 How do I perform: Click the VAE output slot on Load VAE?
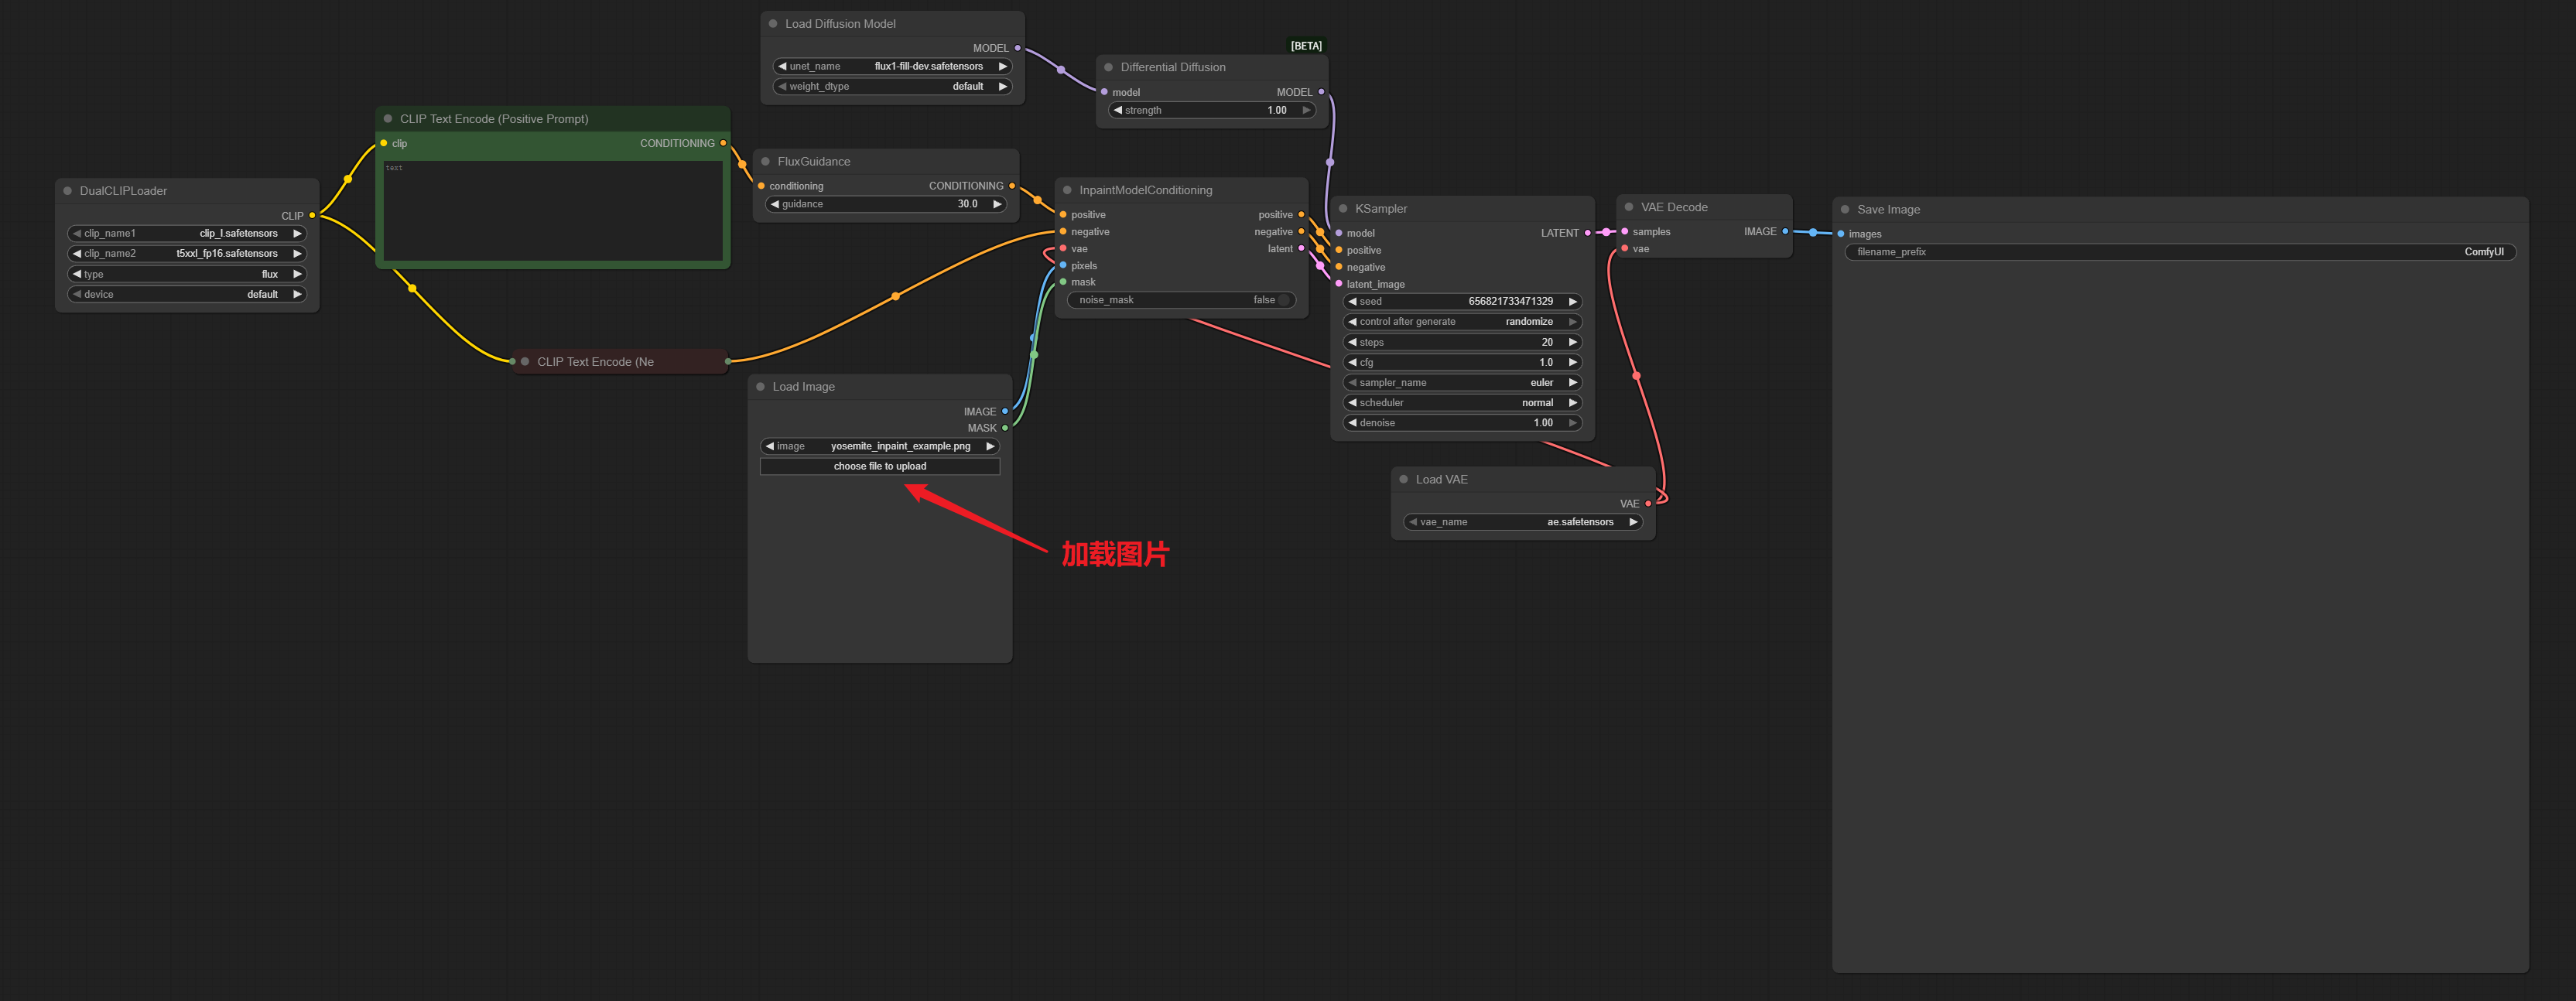1647,504
